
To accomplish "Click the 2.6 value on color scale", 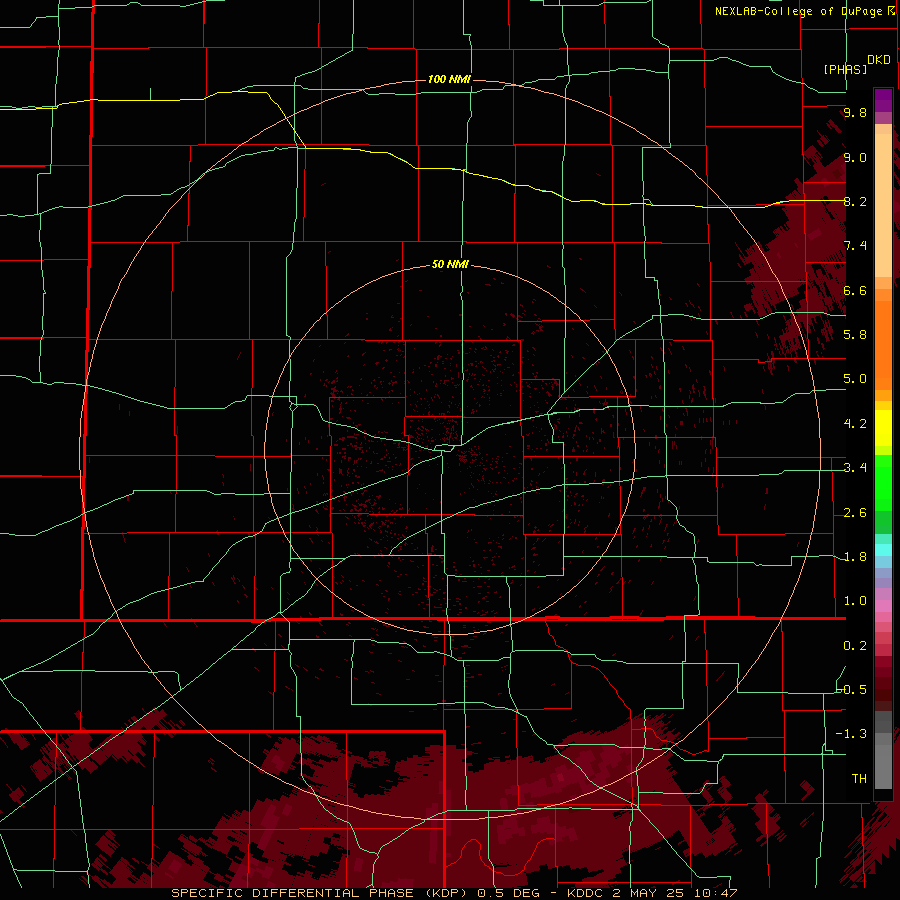I will (x=855, y=513).
